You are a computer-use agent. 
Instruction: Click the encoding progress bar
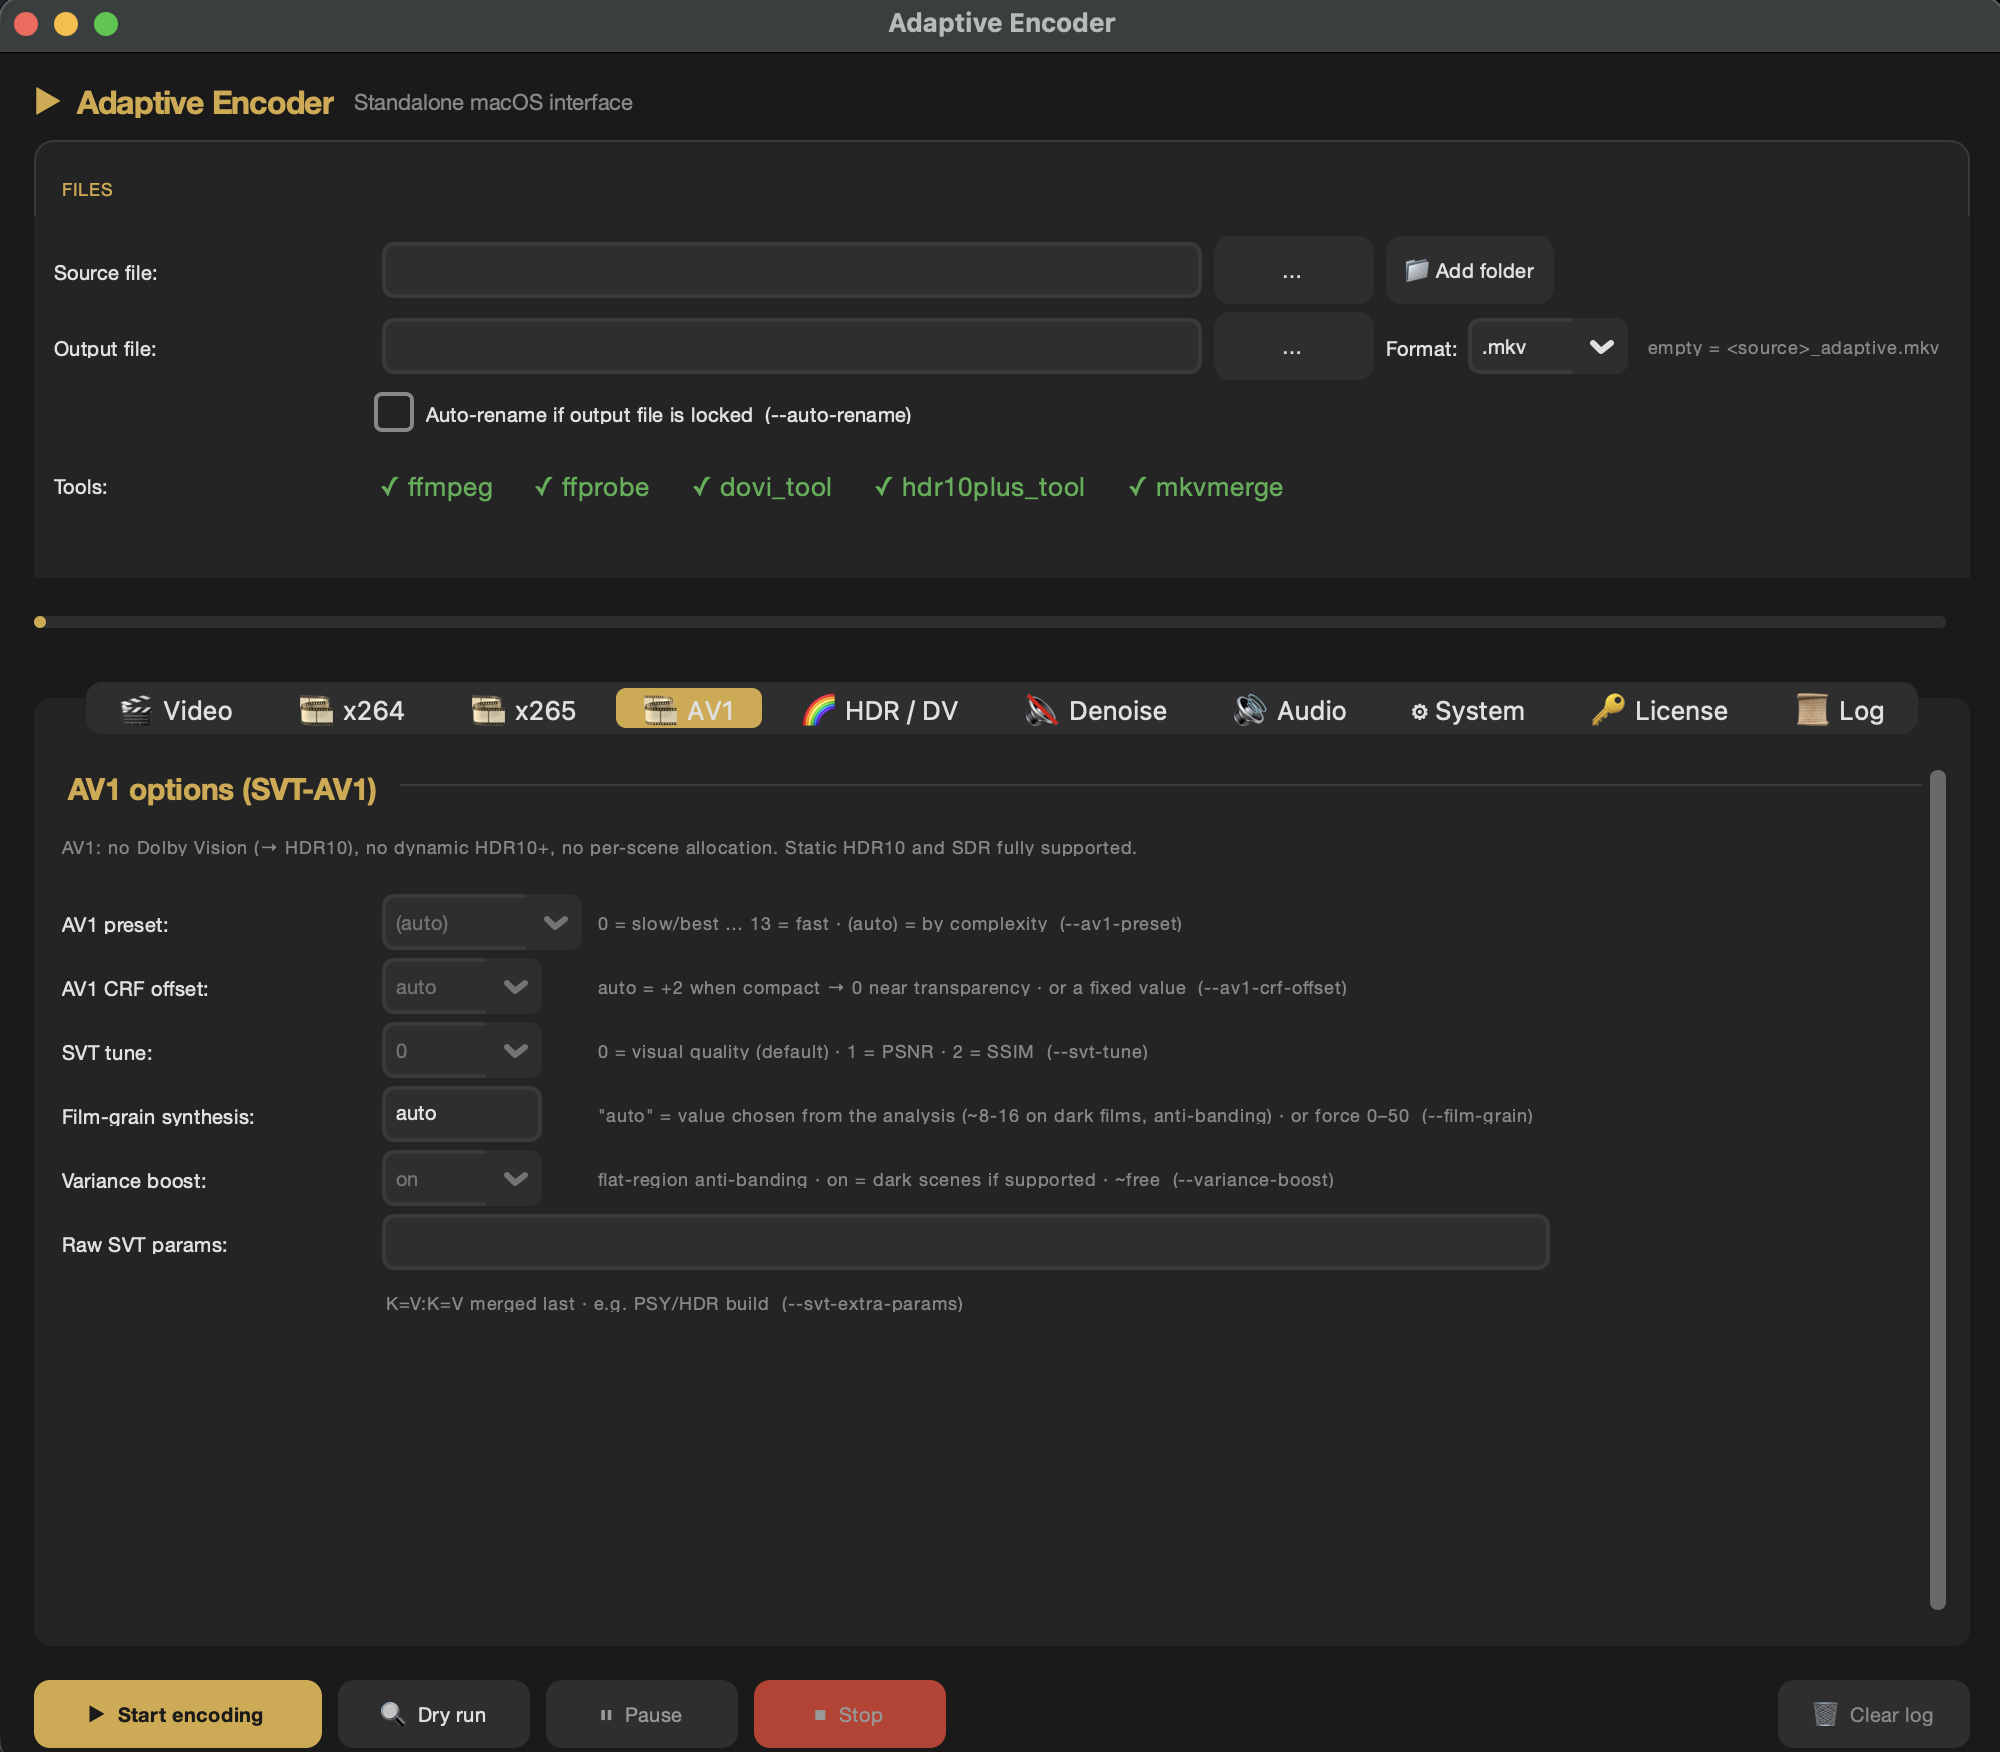click(990, 622)
